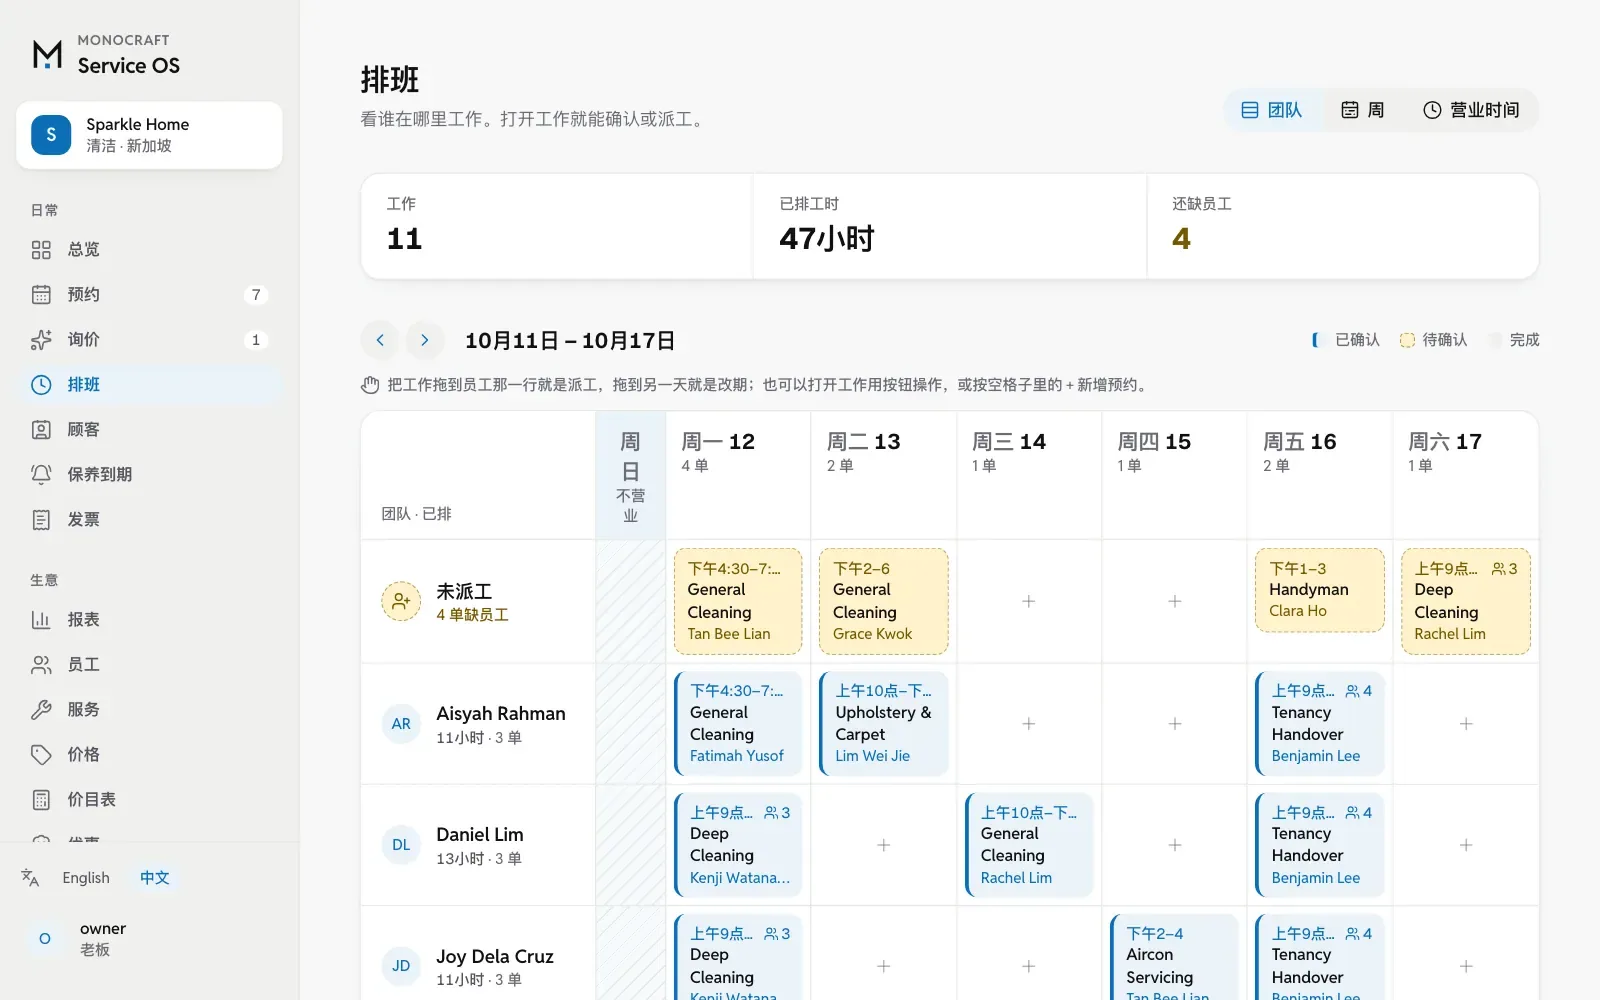Switch language to English
The width and height of the screenshot is (1600, 1000).
(x=86, y=878)
